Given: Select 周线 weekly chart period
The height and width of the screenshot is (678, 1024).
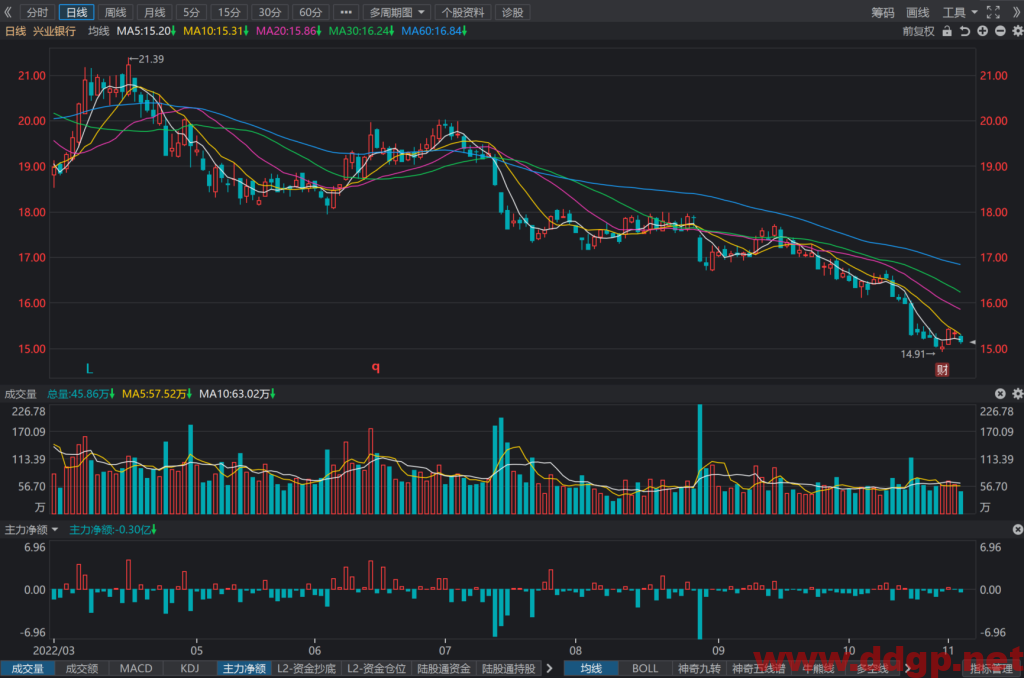Looking at the screenshot, I should pyautogui.click(x=116, y=12).
